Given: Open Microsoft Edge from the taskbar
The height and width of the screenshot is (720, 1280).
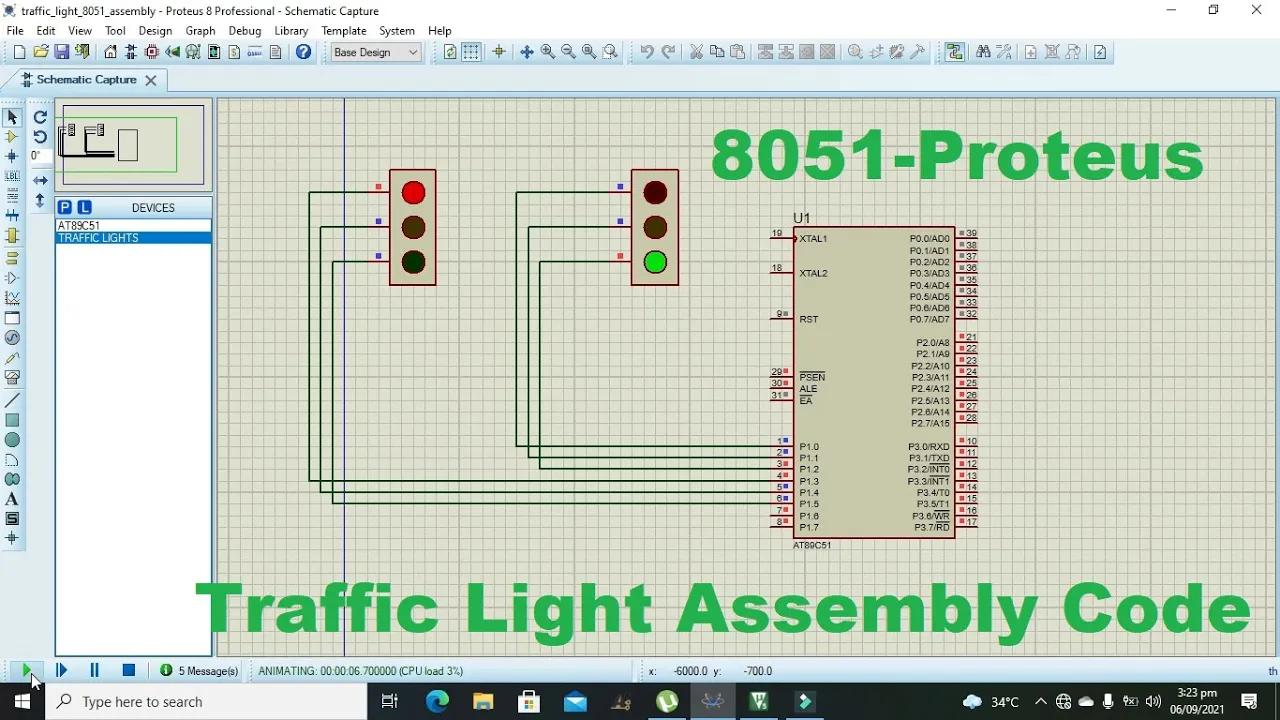Looking at the screenshot, I should [x=437, y=702].
